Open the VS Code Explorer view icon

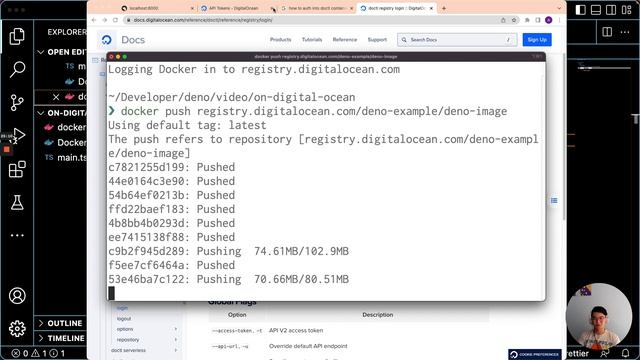coord(17,36)
